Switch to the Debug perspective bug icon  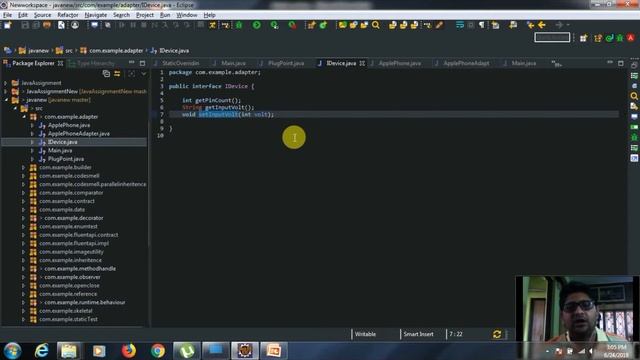pyautogui.click(x=620, y=38)
